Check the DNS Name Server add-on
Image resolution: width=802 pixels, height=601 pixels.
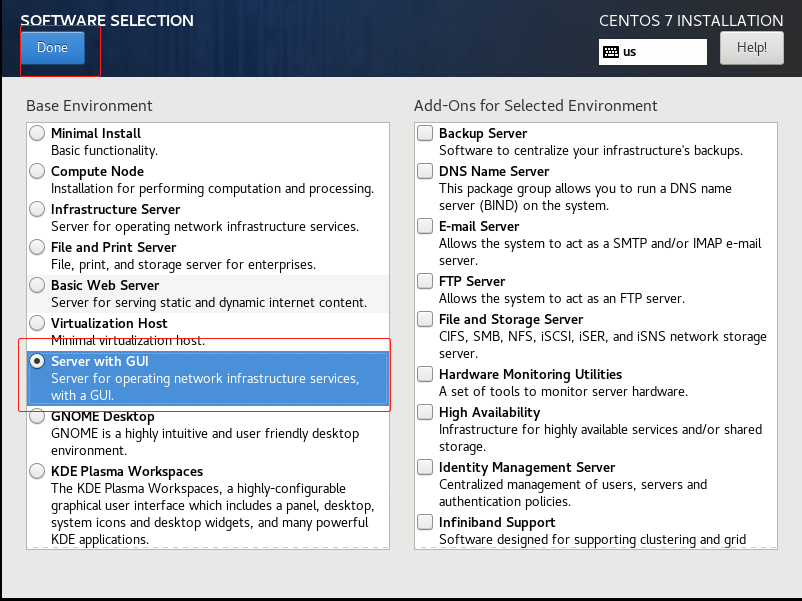(x=425, y=171)
